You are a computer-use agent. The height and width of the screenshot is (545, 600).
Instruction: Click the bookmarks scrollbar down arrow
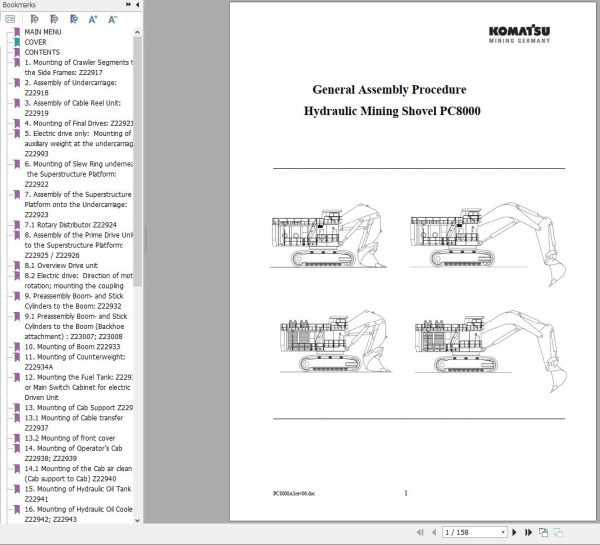point(137,520)
